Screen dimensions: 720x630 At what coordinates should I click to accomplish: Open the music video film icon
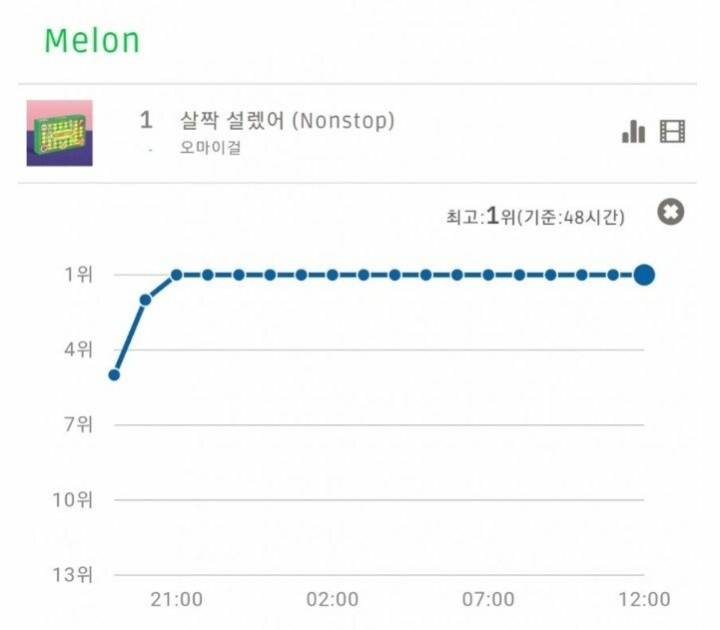673,131
